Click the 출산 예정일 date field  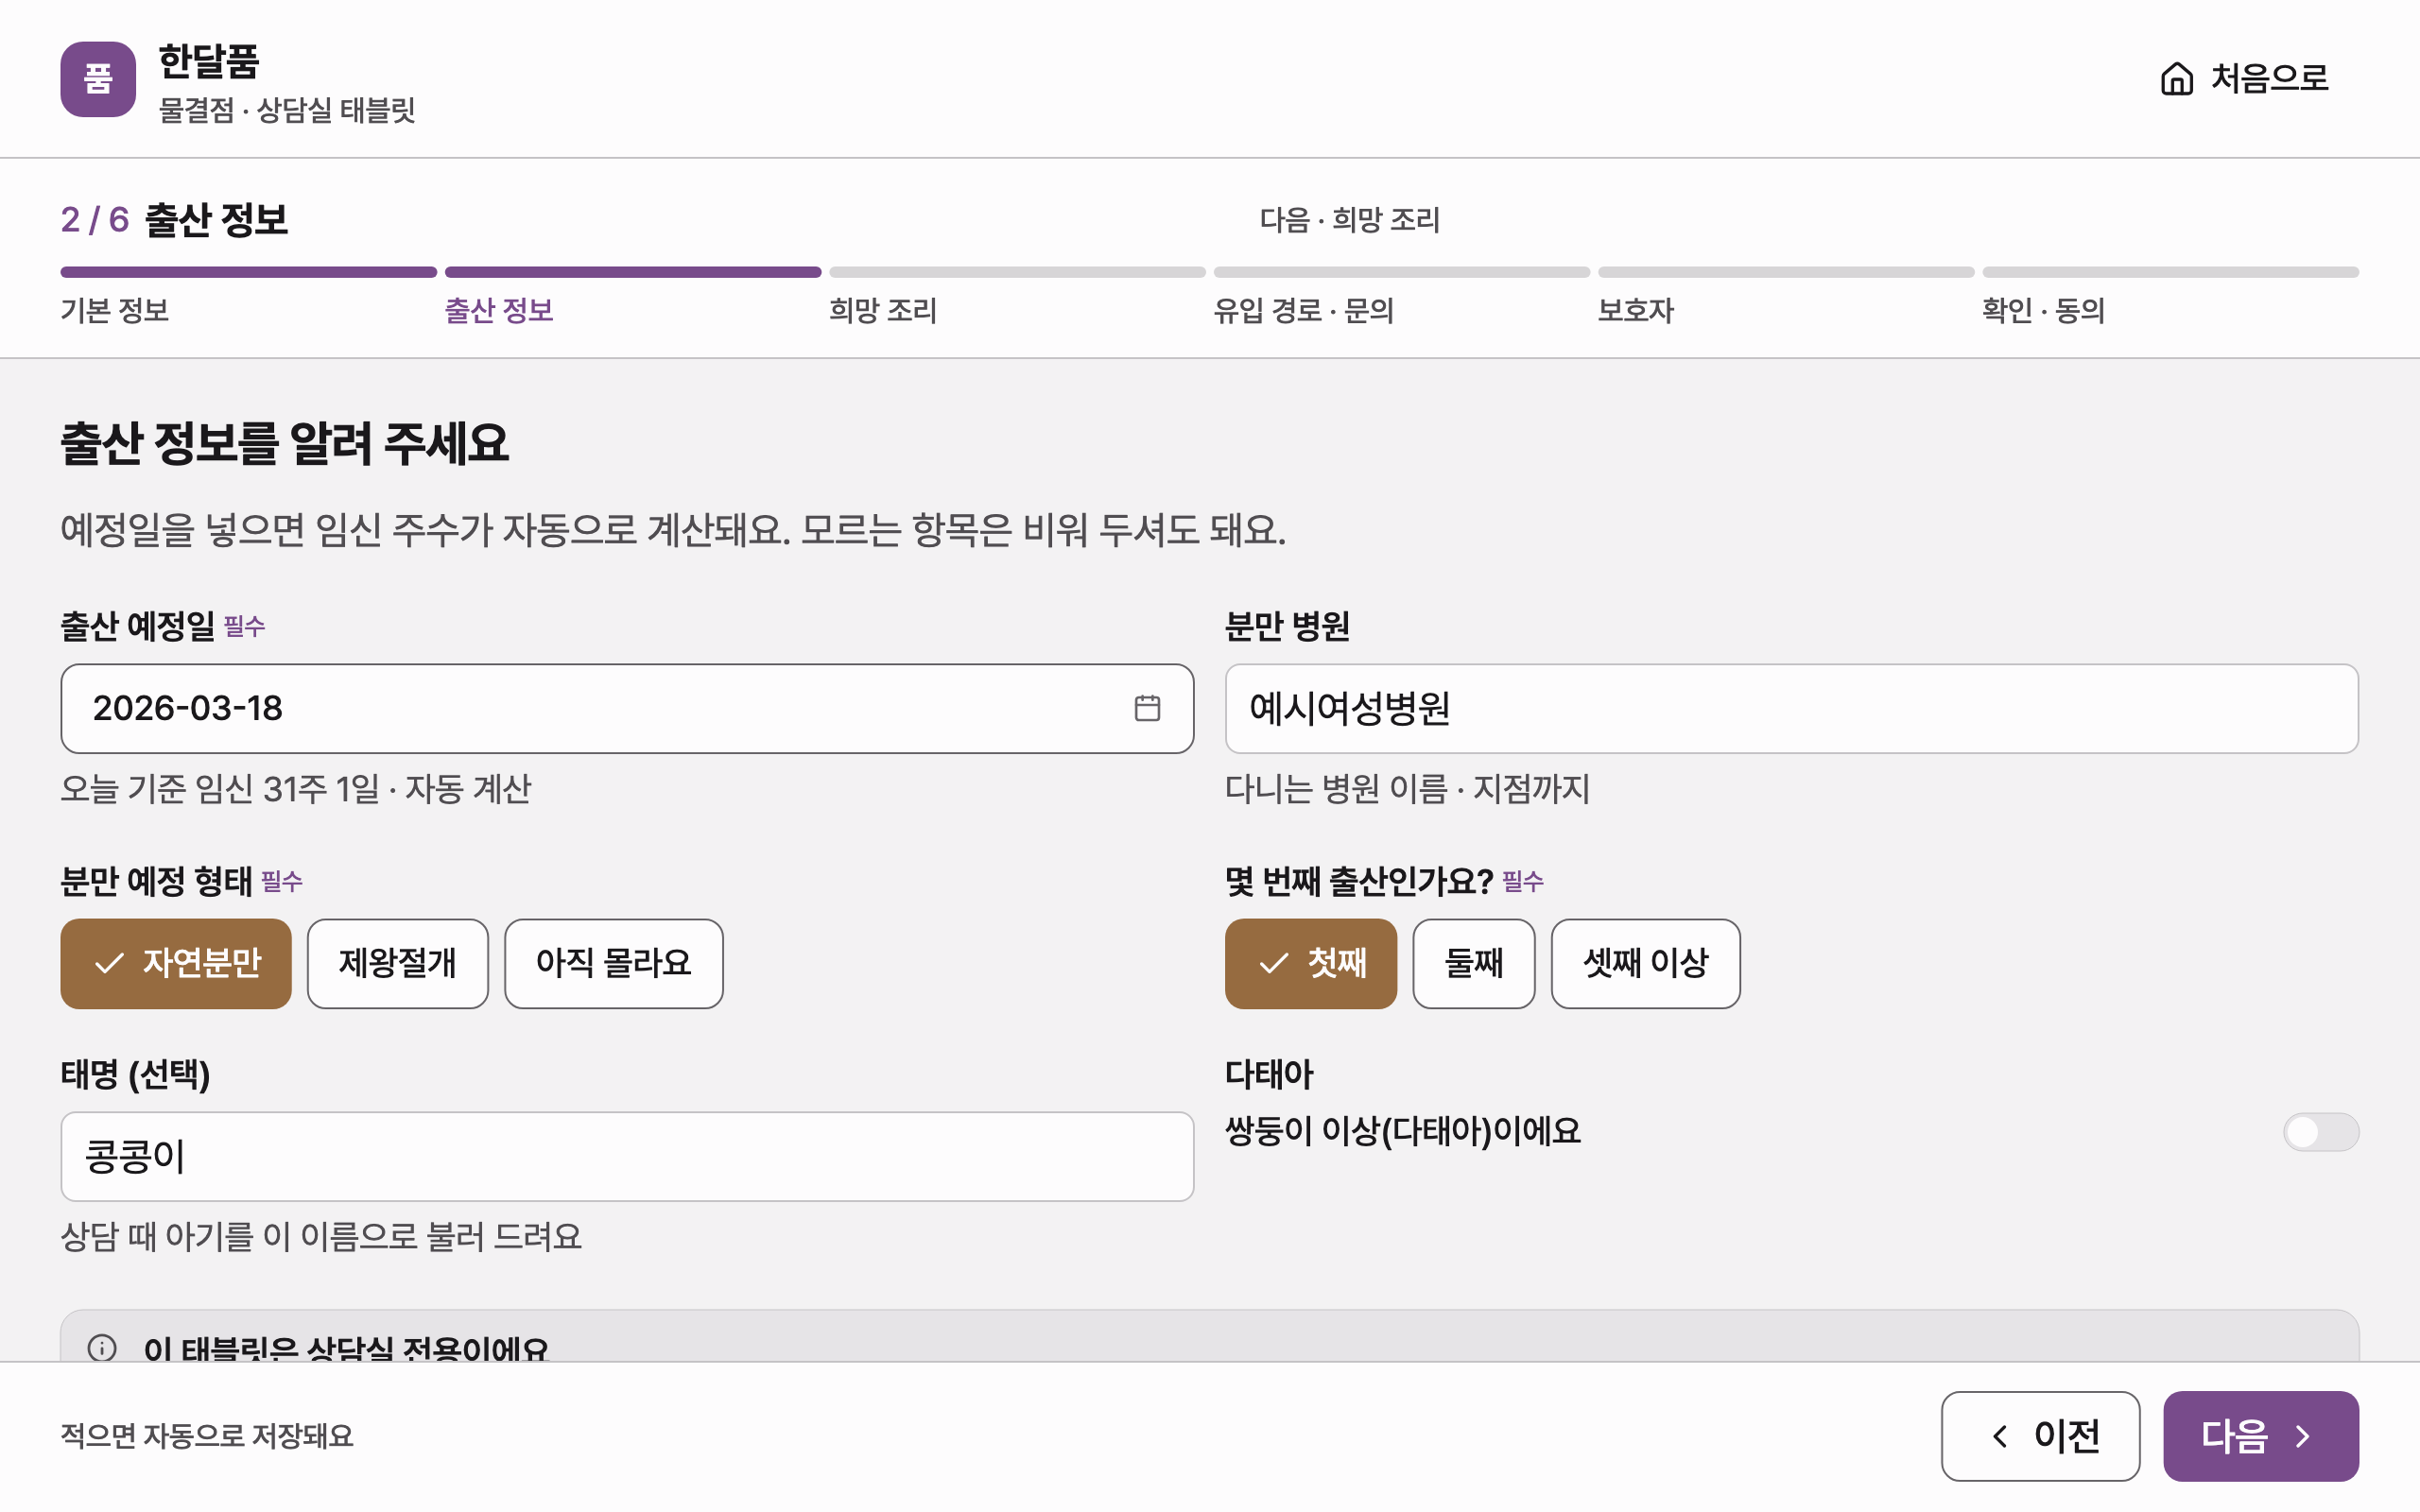click(x=627, y=708)
